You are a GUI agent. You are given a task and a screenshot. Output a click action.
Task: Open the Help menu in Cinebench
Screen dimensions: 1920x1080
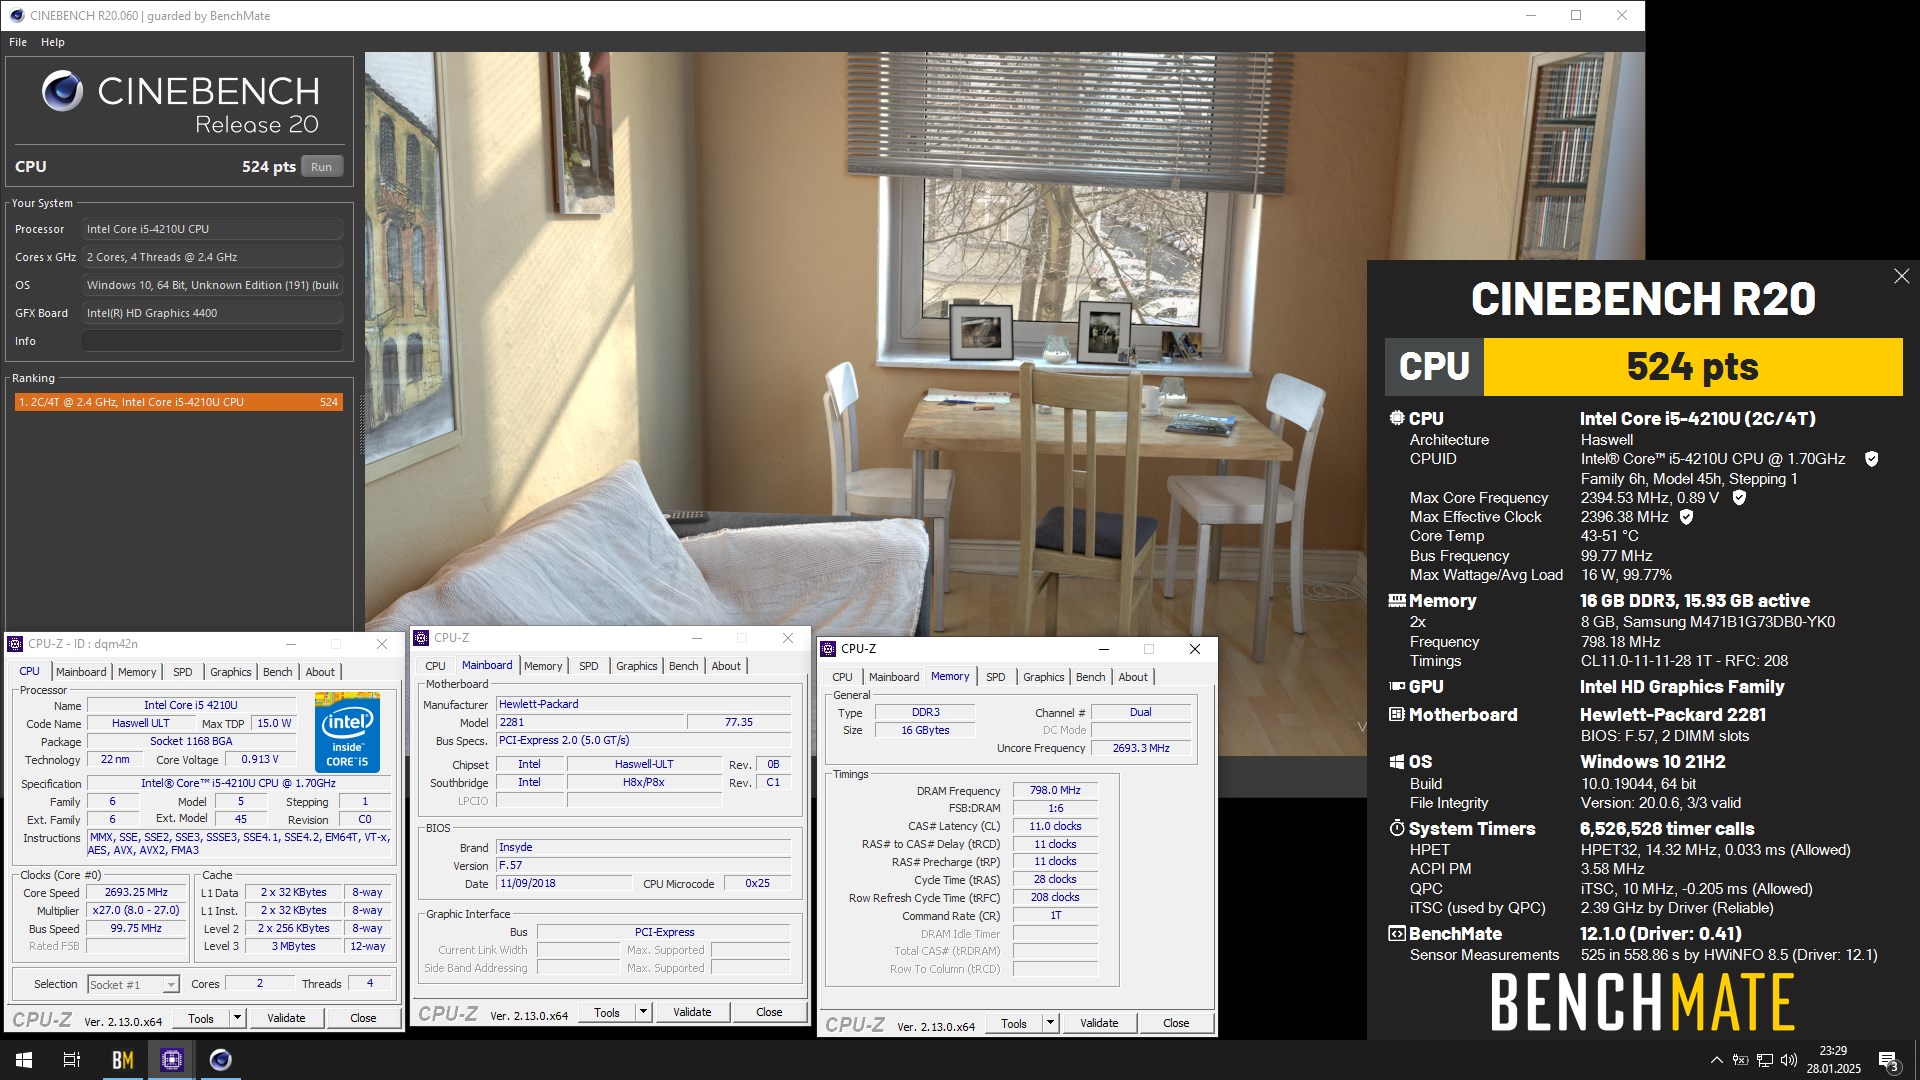point(53,42)
